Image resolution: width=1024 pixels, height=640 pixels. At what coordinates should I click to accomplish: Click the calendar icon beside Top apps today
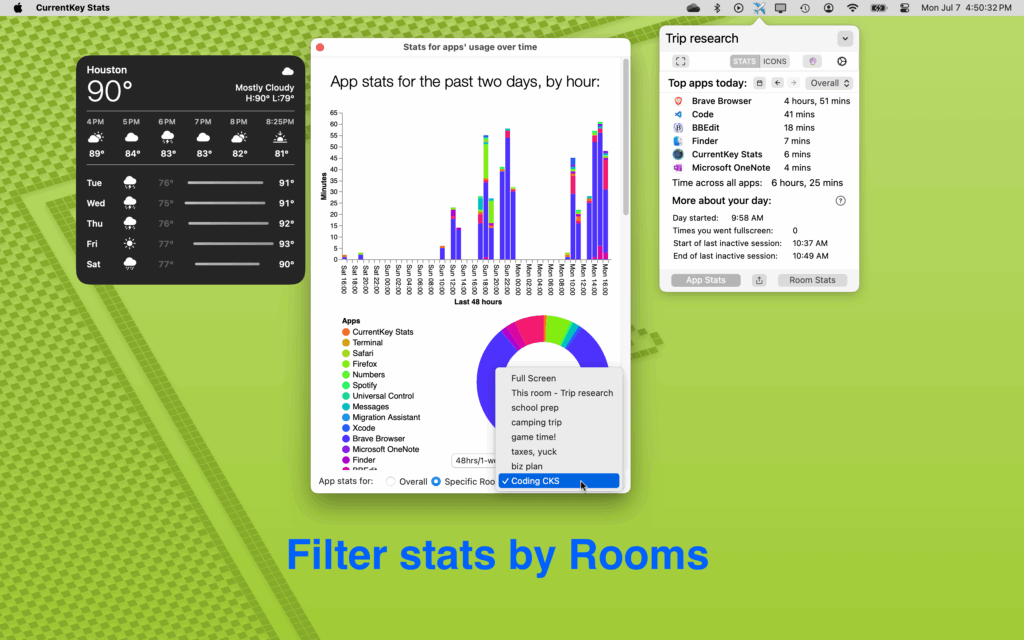coord(760,83)
